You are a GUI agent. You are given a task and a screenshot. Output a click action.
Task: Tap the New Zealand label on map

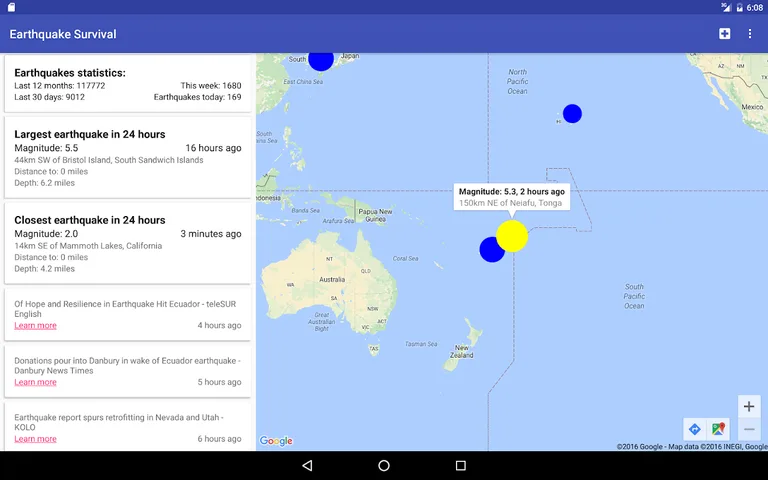click(462, 352)
